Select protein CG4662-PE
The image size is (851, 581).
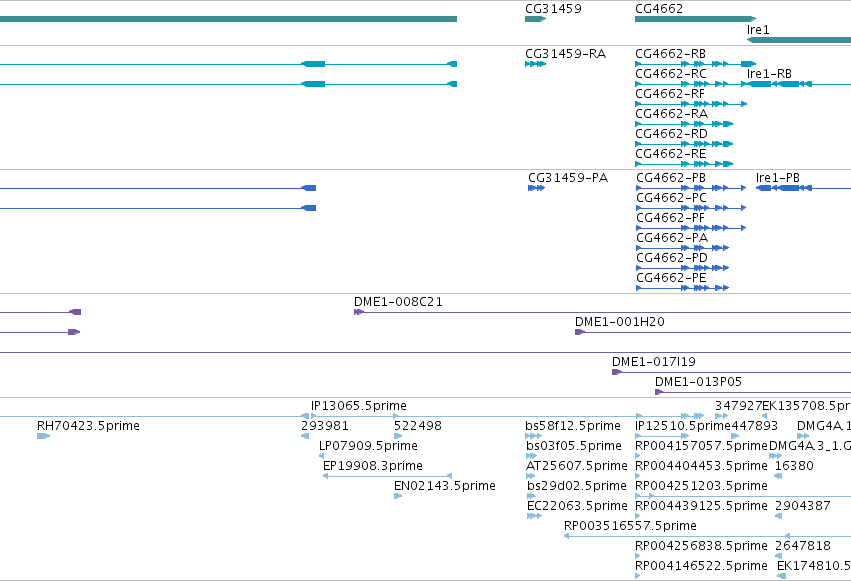[671, 278]
